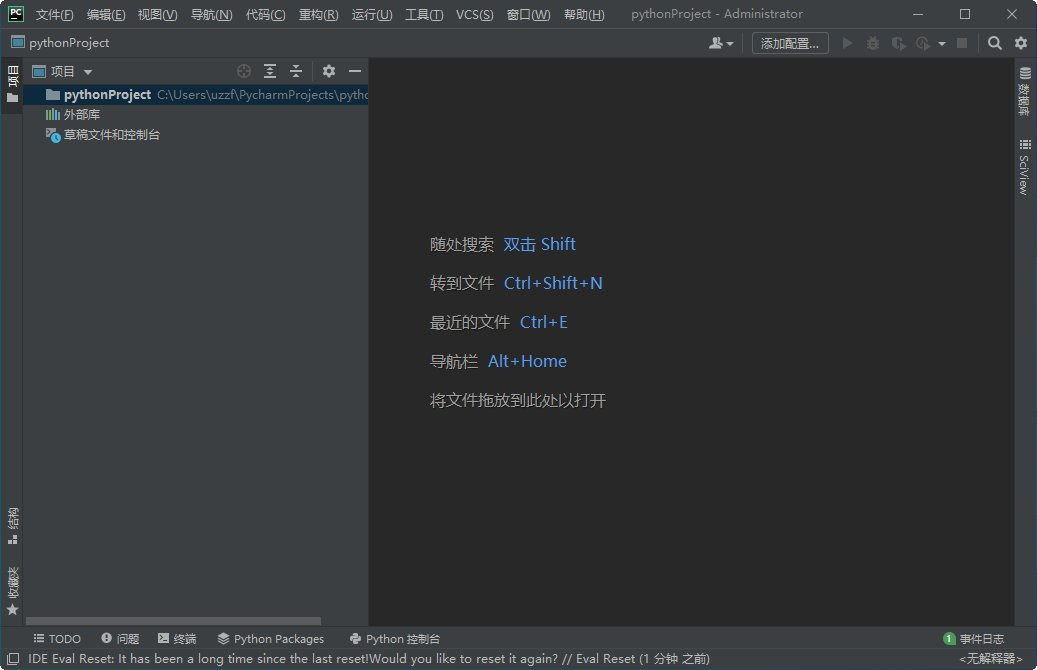
Task: Click the Collapse All icon in project panel
Action: pyautogui.click(x=296, y=71)
